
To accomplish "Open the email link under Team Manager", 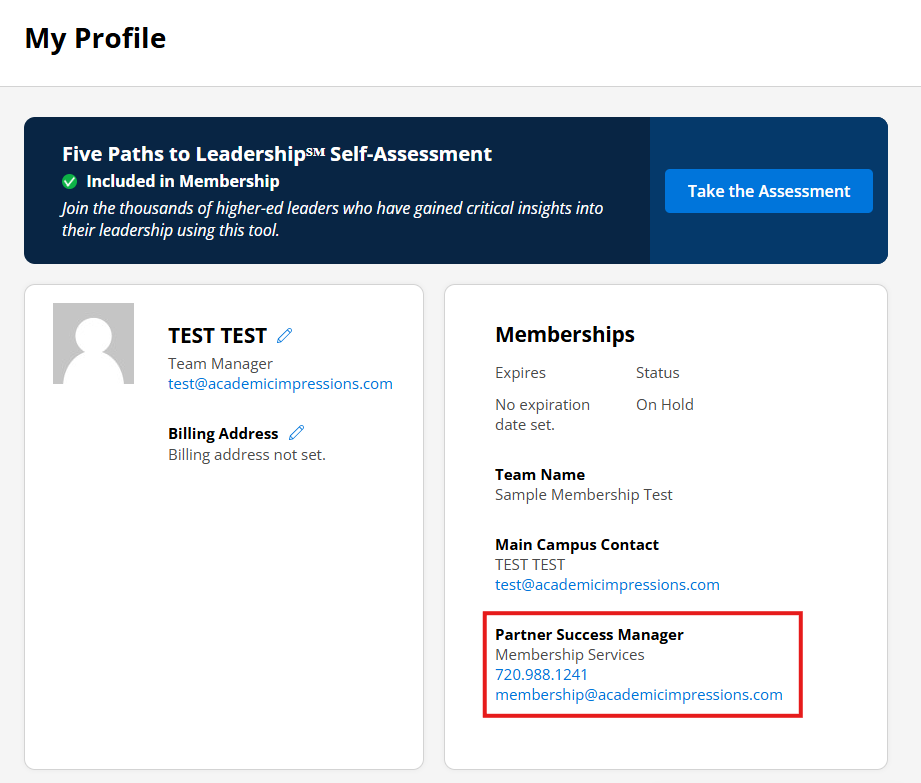I will click(280, 384).
